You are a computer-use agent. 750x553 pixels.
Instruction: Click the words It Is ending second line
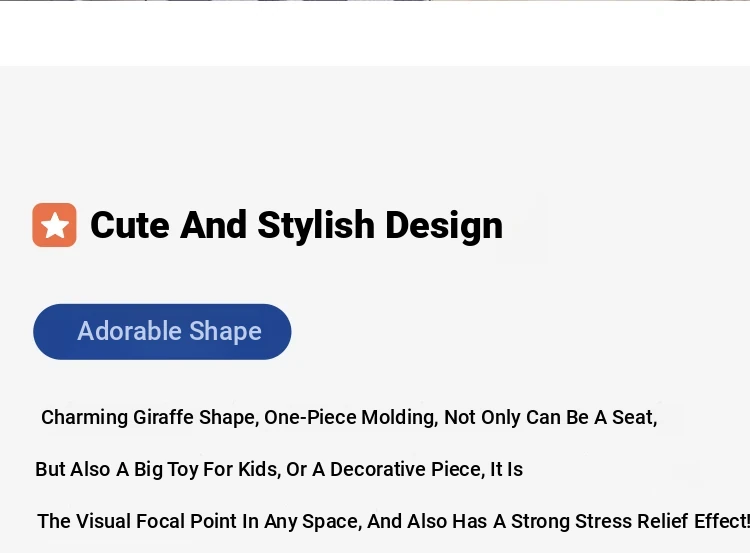pyautogui.click(x=507, y=469)
